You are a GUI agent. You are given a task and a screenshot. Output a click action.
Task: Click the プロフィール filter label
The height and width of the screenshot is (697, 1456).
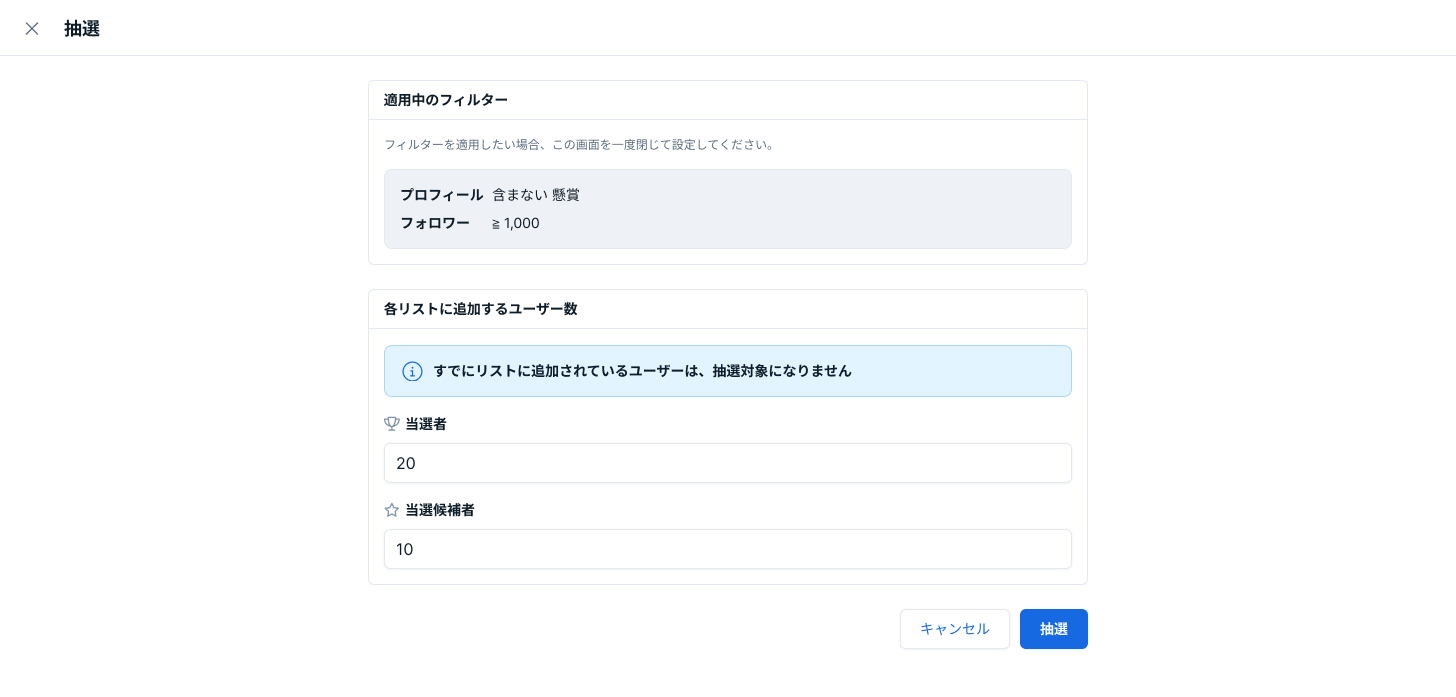tap(441, 195)
